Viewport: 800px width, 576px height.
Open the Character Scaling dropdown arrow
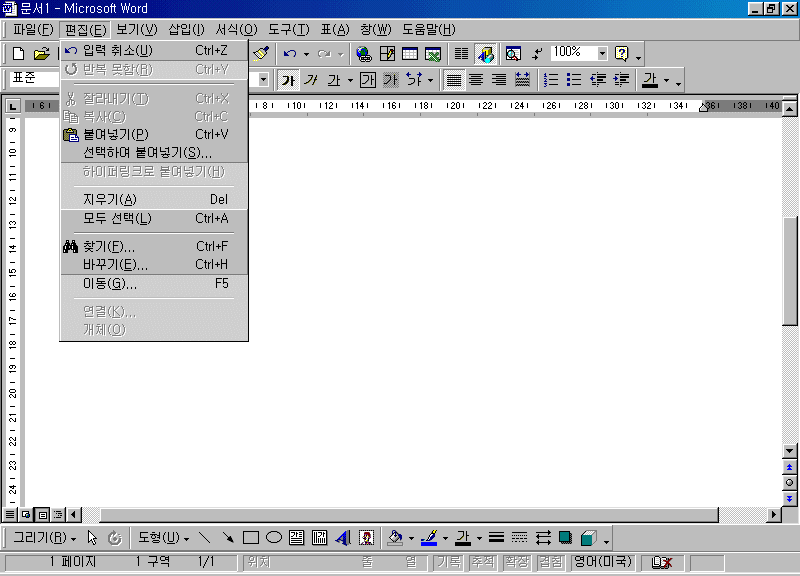coord(431,81)
